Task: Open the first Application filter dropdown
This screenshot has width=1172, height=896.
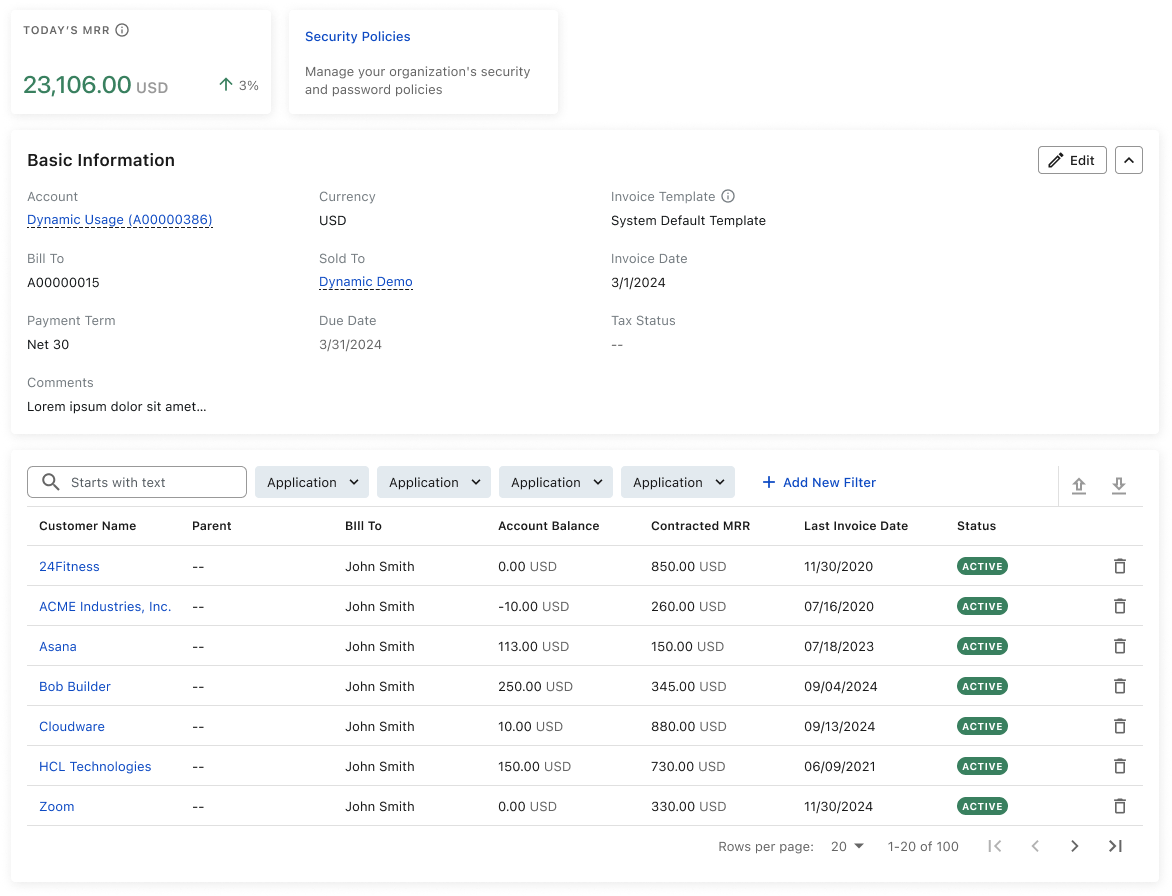Action: pyautogui.click(x=312, y=482)
